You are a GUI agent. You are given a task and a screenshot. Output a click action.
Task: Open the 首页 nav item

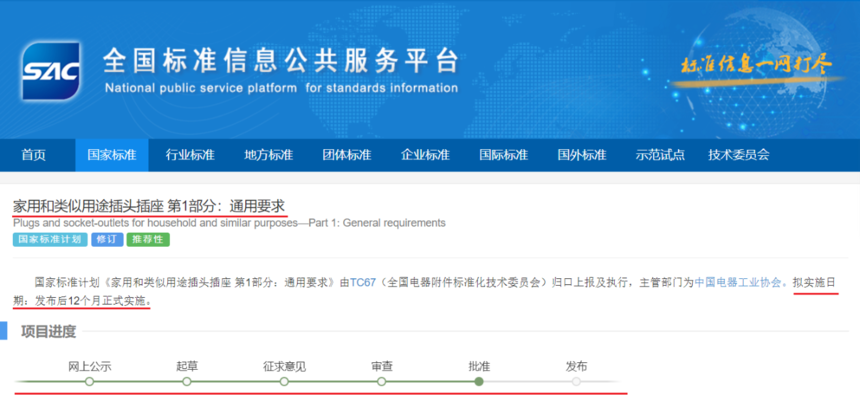click(33, 155)
